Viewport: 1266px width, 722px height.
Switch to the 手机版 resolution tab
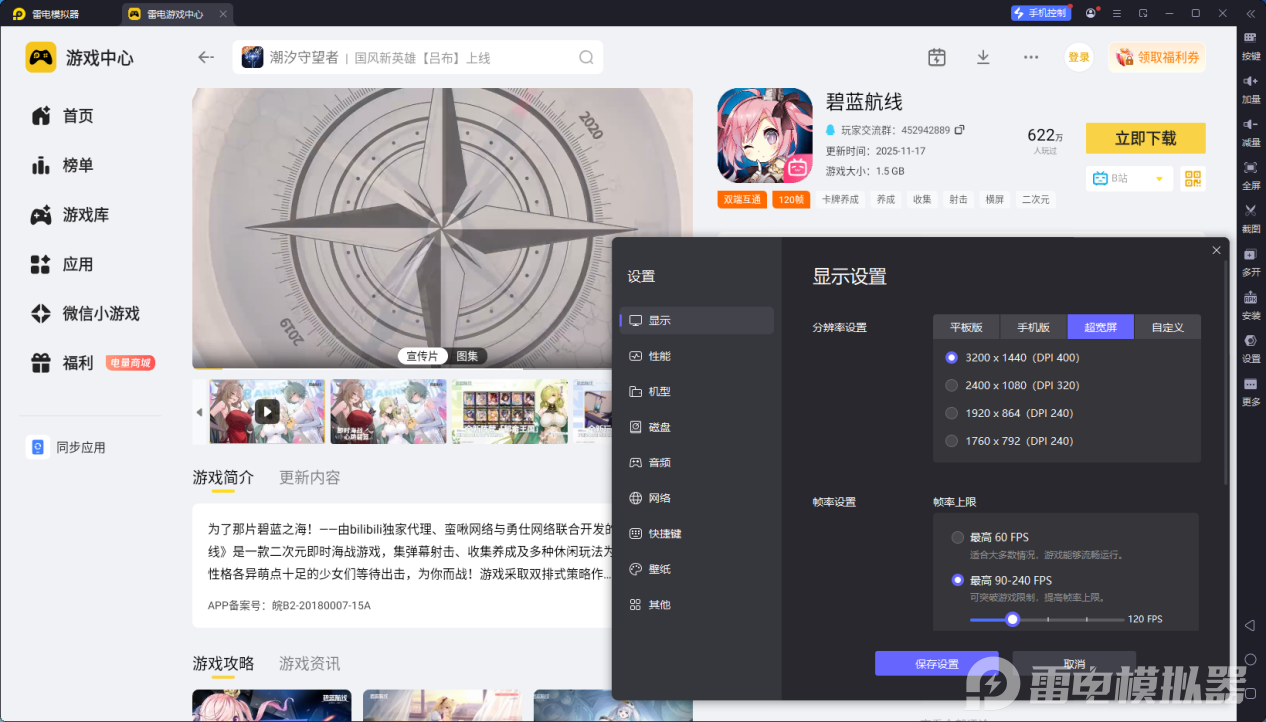coord(1033,327)
